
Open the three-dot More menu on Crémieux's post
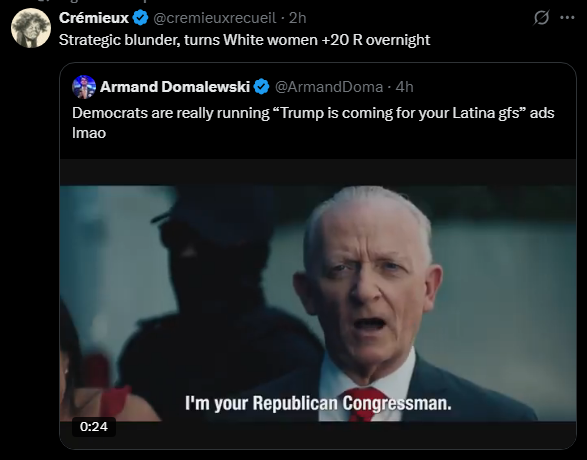click(567, 17)
